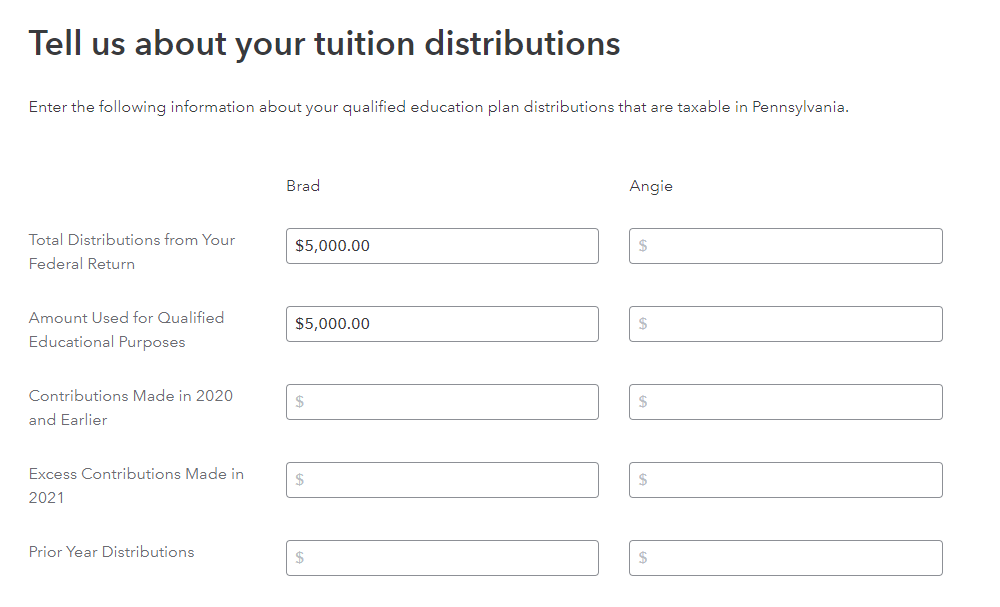Click Brad's Prior Year Distributions field

point(442,558)
